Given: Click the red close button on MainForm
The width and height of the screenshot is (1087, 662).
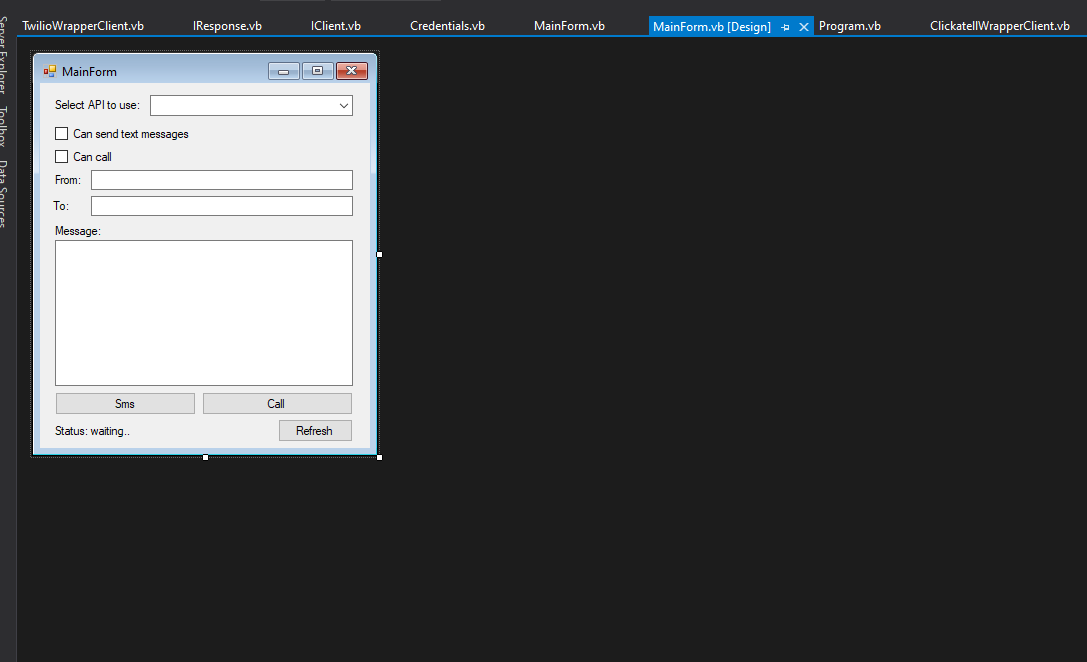Looking at the screenshot, I should coord(351,71).
